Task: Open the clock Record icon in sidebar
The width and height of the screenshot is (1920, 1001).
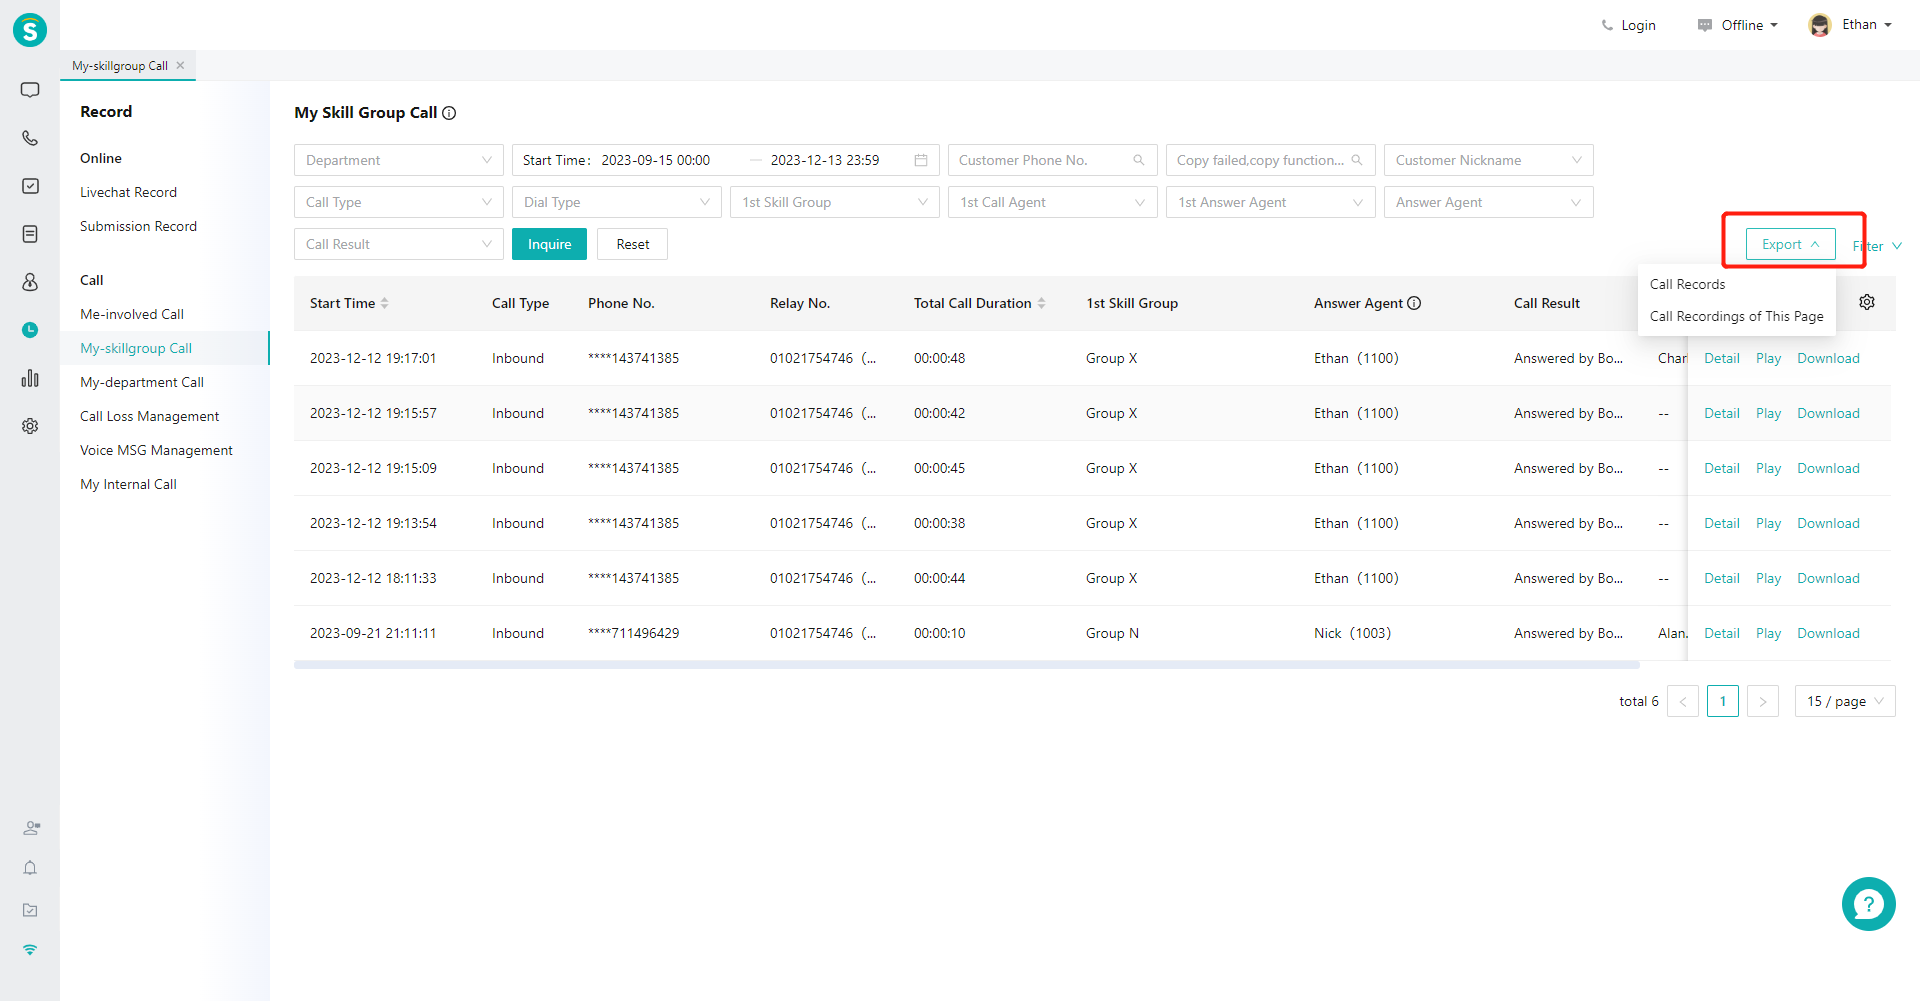Action: pos(30,330)
